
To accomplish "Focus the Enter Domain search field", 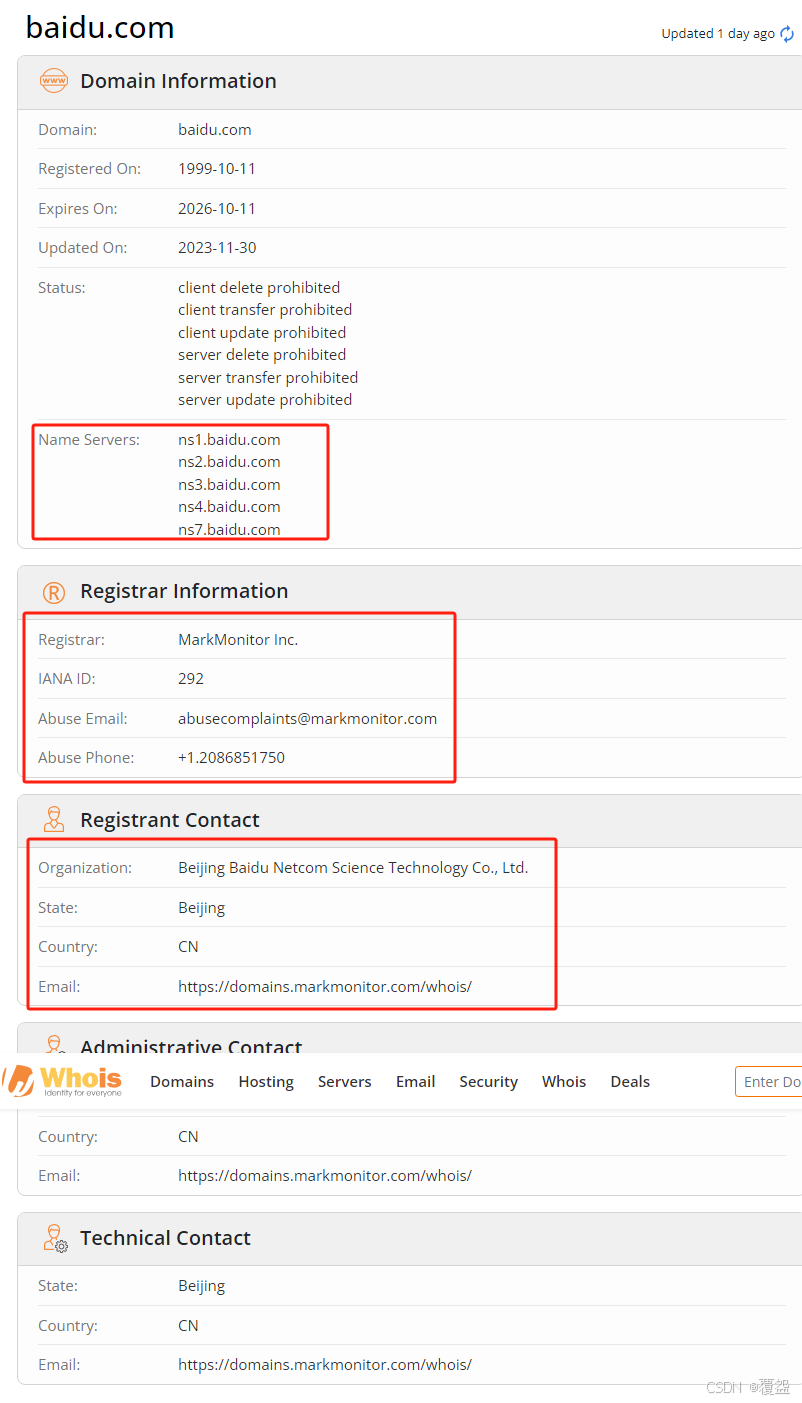I will (x=769, y=1082).
